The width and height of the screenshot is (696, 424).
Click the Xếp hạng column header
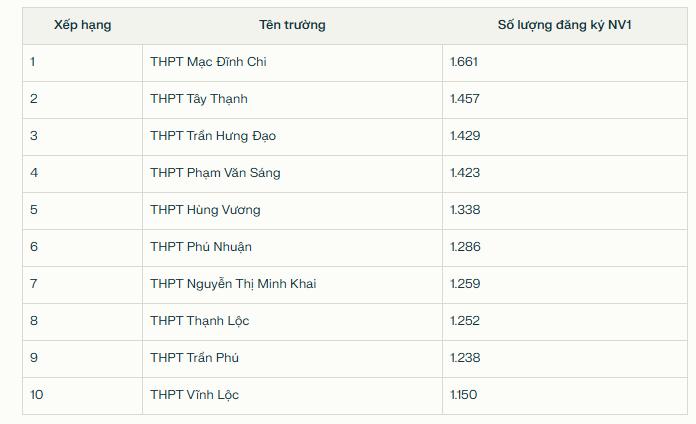pos(83,25)
